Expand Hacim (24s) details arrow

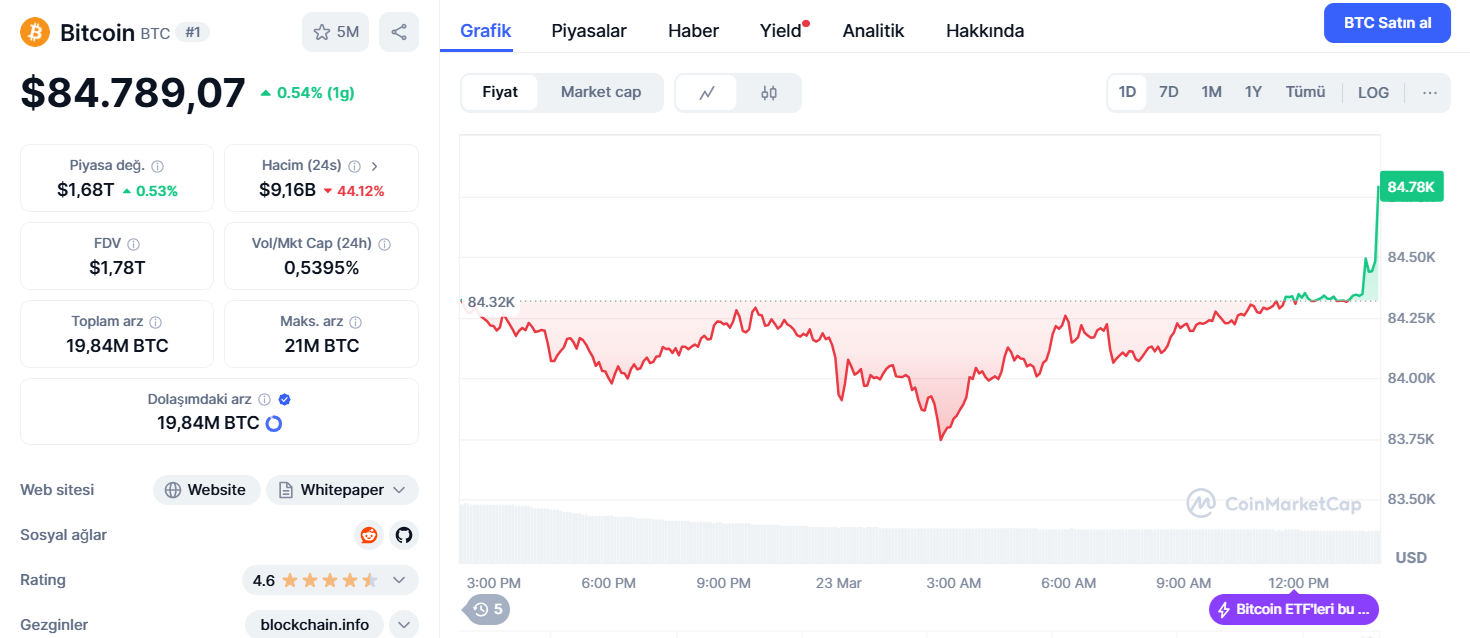[375, 166]
